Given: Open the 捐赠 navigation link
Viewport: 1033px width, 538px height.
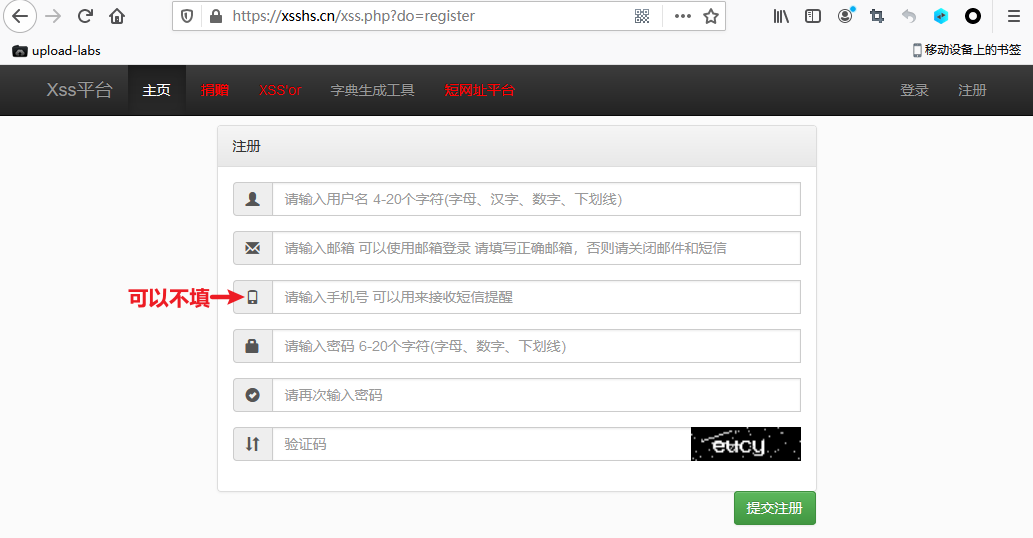Looking at the screenshot, I should pos(215,90).
